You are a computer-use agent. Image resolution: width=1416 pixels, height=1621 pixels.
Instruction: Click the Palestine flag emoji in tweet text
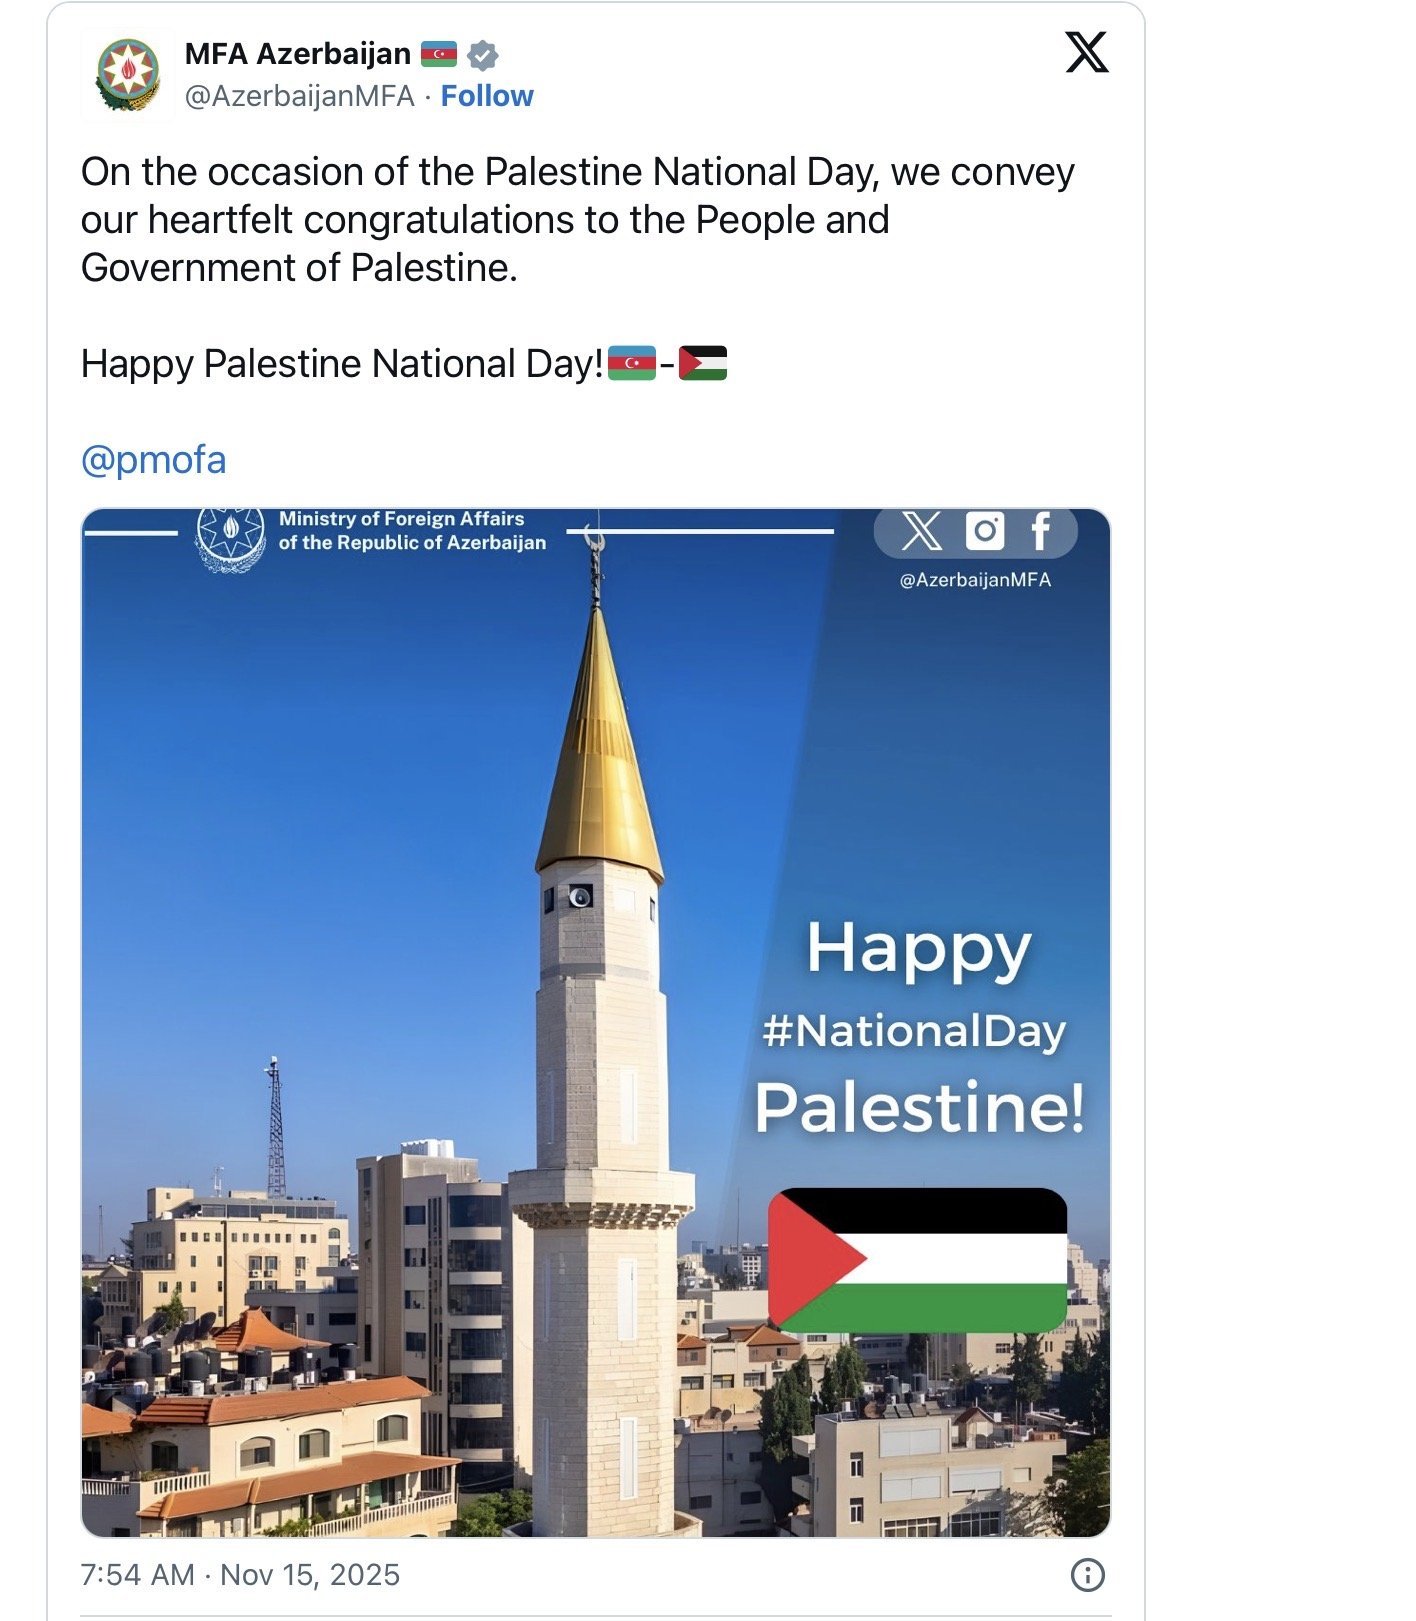coord(703,363)
